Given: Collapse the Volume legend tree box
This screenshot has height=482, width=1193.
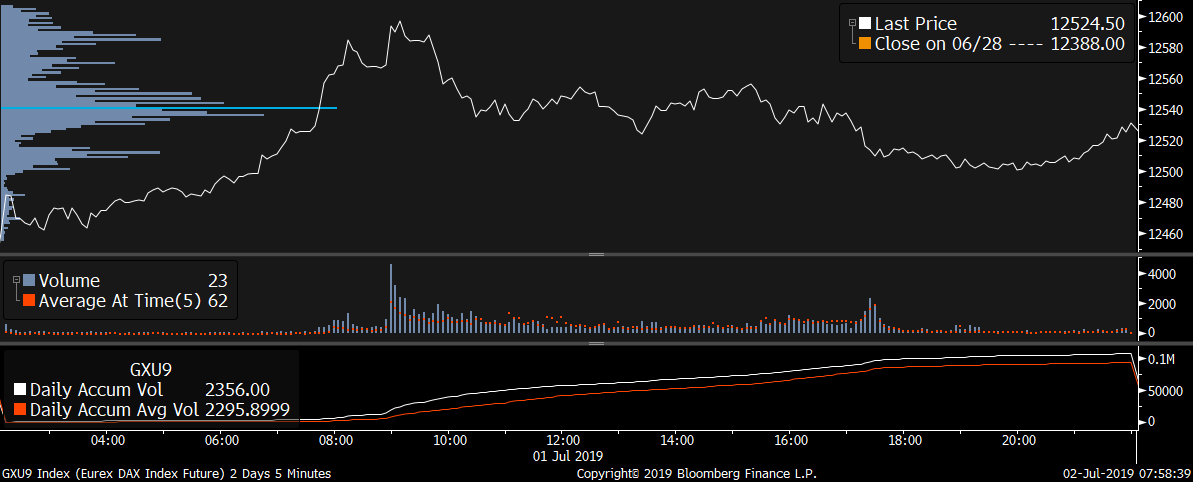Looking at the screenshot, I should 17,281.
